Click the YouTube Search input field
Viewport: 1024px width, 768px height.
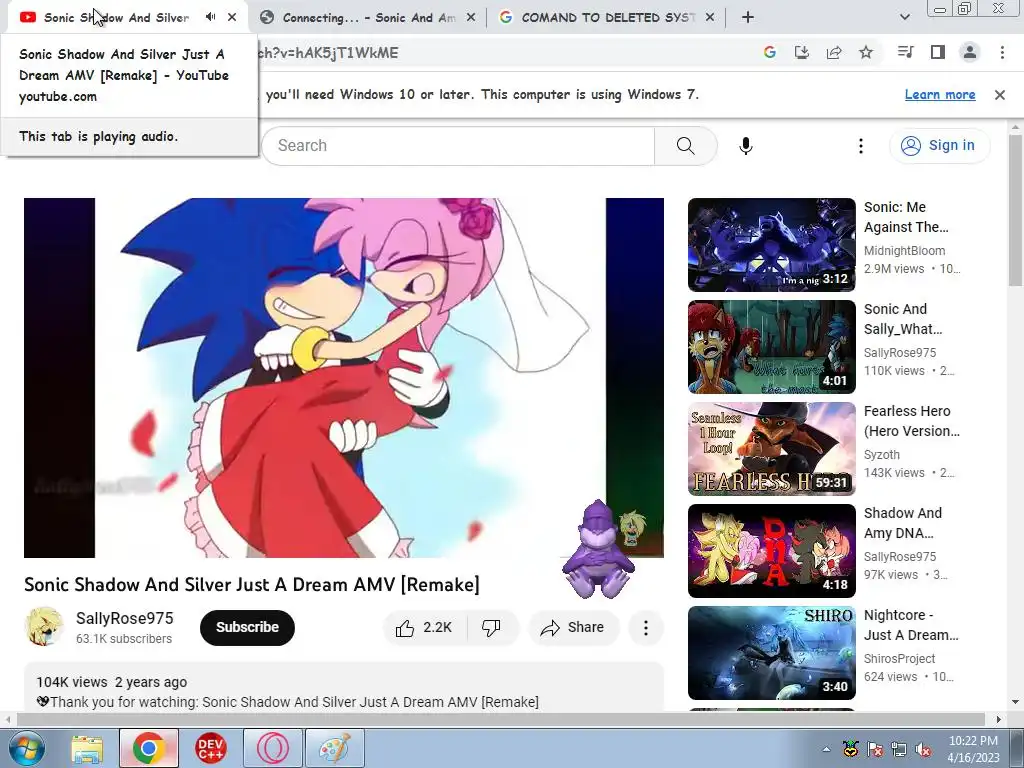(458, 146)
